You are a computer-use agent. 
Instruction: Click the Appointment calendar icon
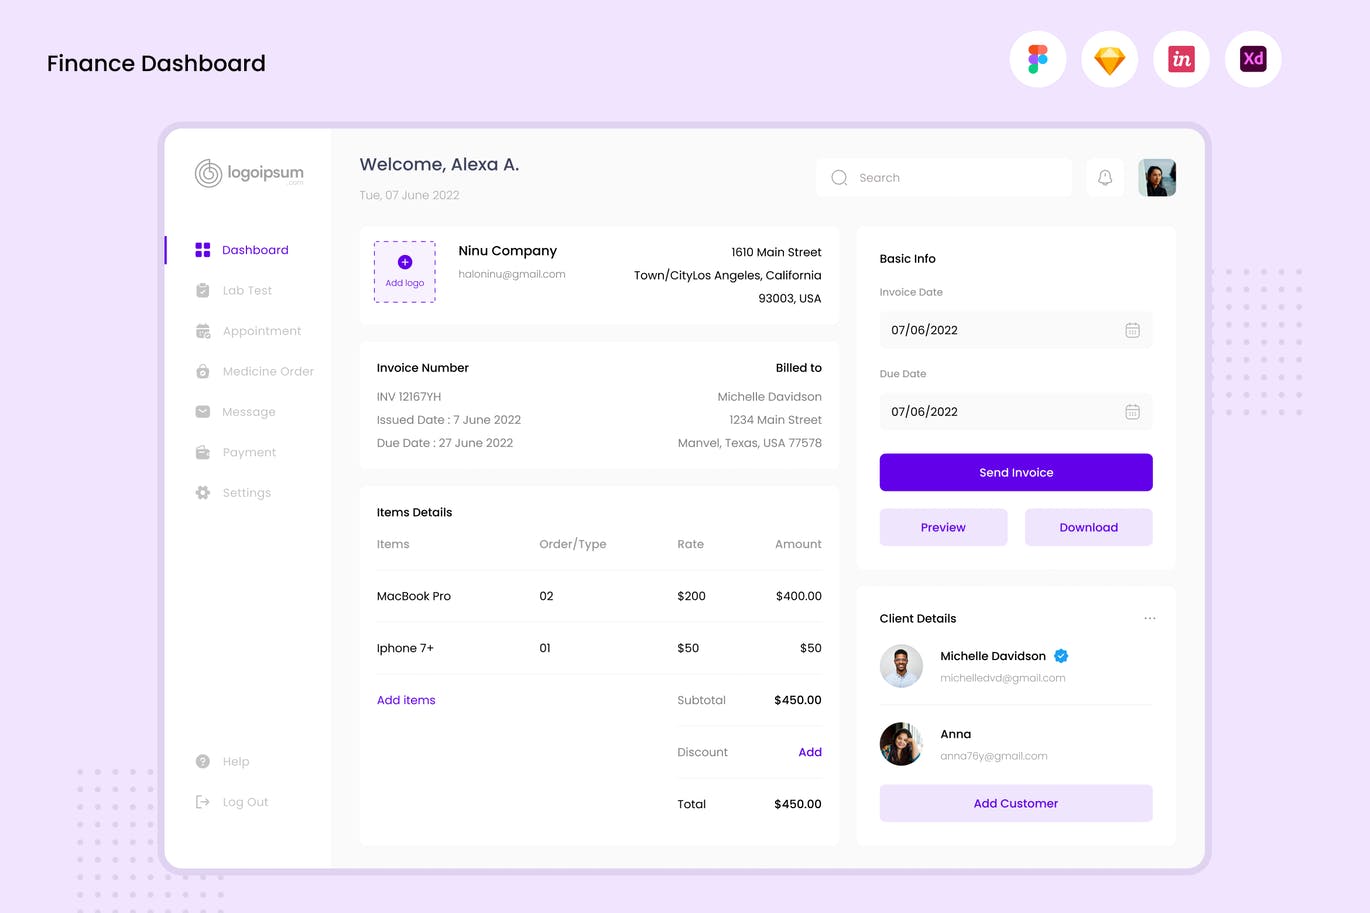203,331
